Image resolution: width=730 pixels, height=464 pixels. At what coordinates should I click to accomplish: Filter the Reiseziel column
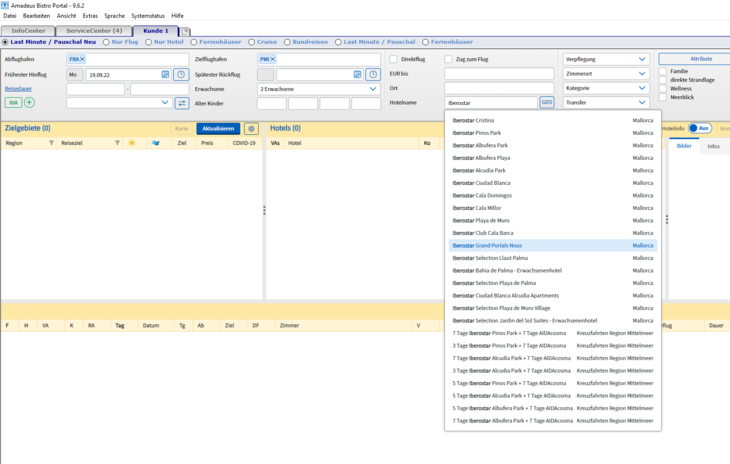(x=117, y=143)
